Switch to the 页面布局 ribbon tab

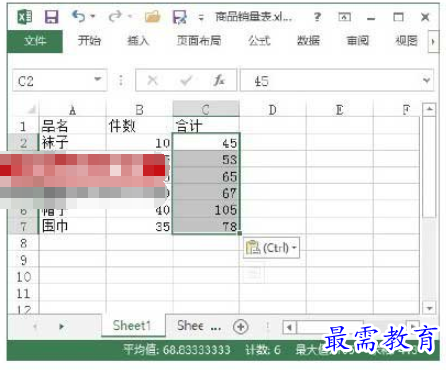pos(199,41)
